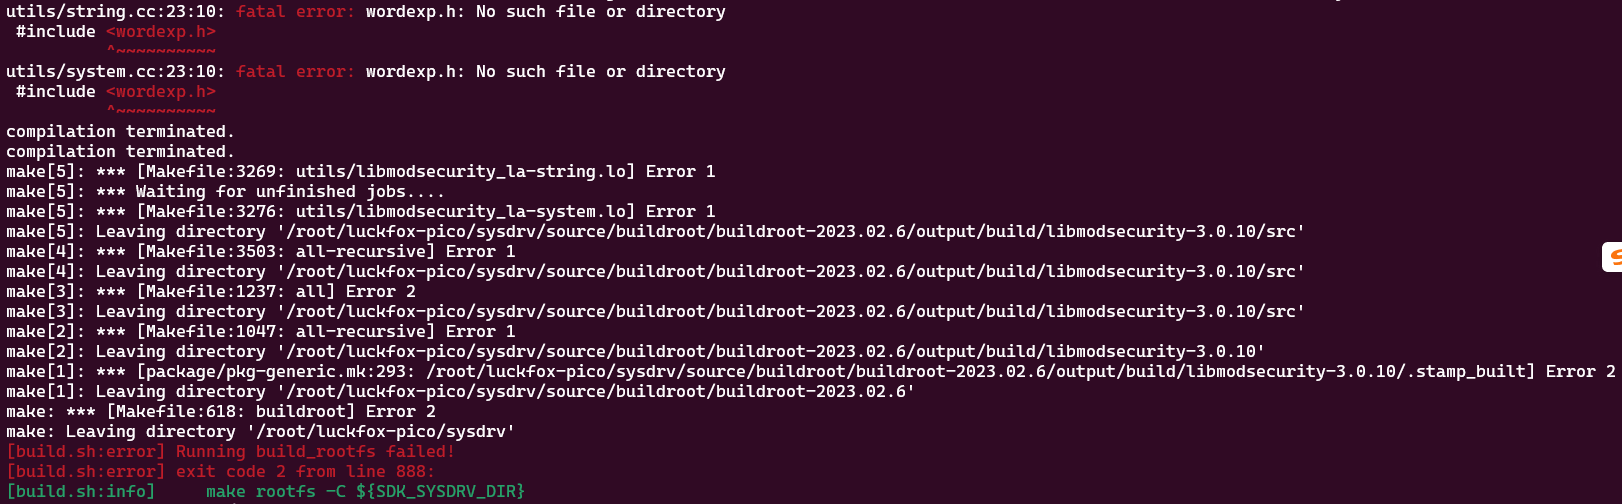Click the 'utils/string.cc:23:10' fatal error line

(x=366, y=12)
